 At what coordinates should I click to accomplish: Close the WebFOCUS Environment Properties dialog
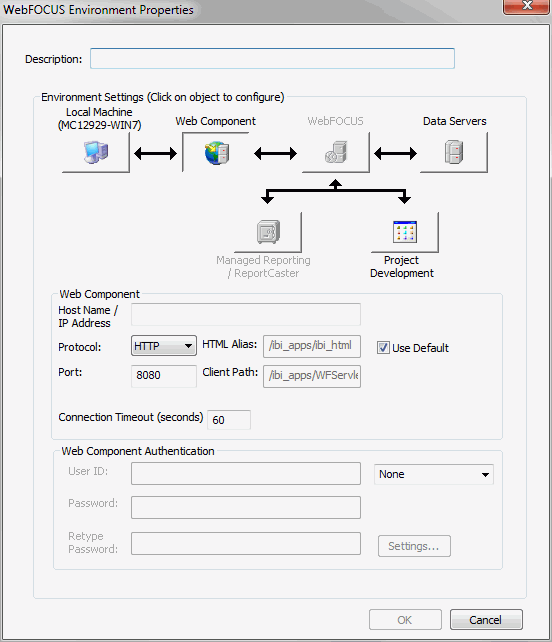click(527, 6)
